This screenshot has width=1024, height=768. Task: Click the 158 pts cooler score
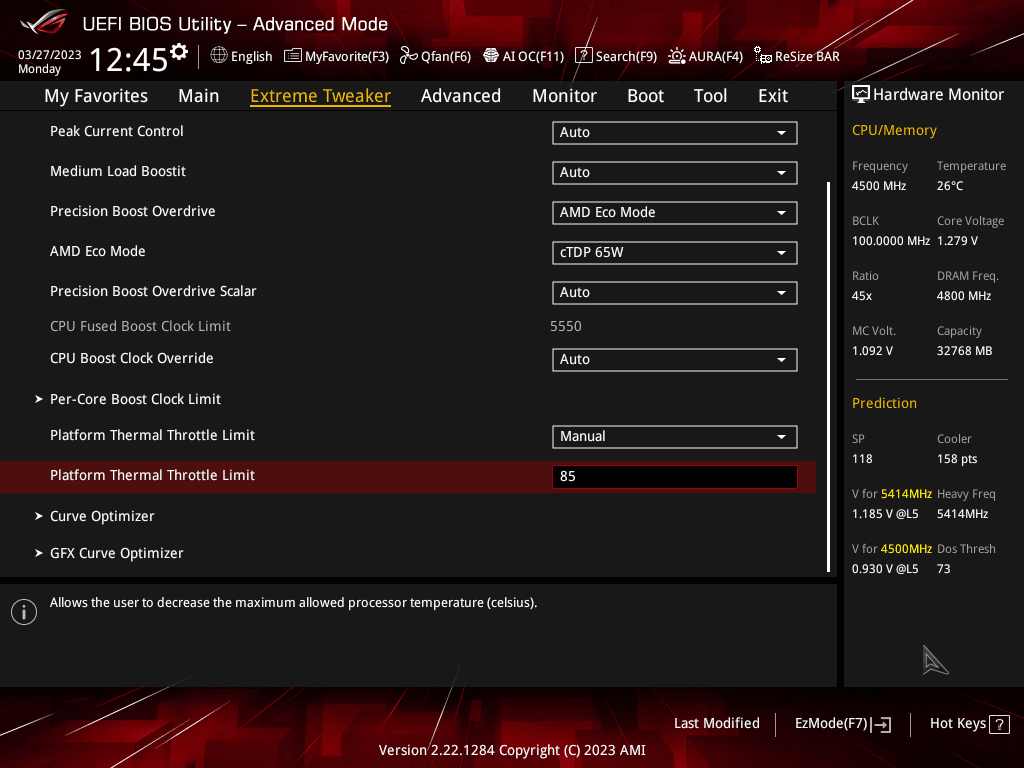957,458
